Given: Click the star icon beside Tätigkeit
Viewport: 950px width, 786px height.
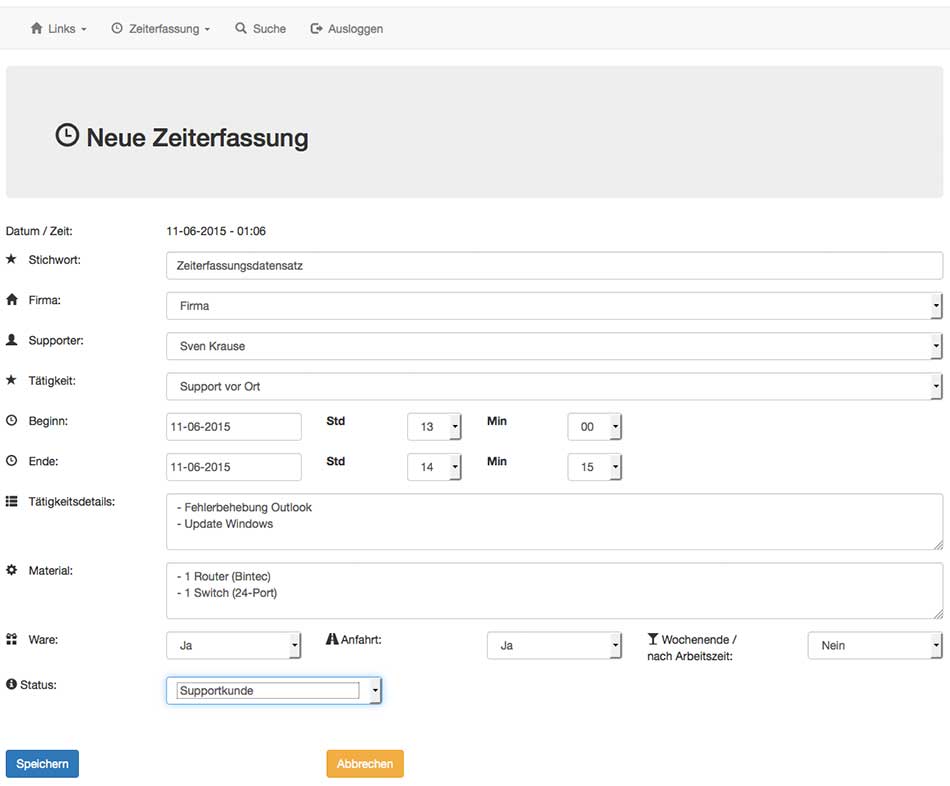Looking at the screenshot, I should tap(11, 380).
